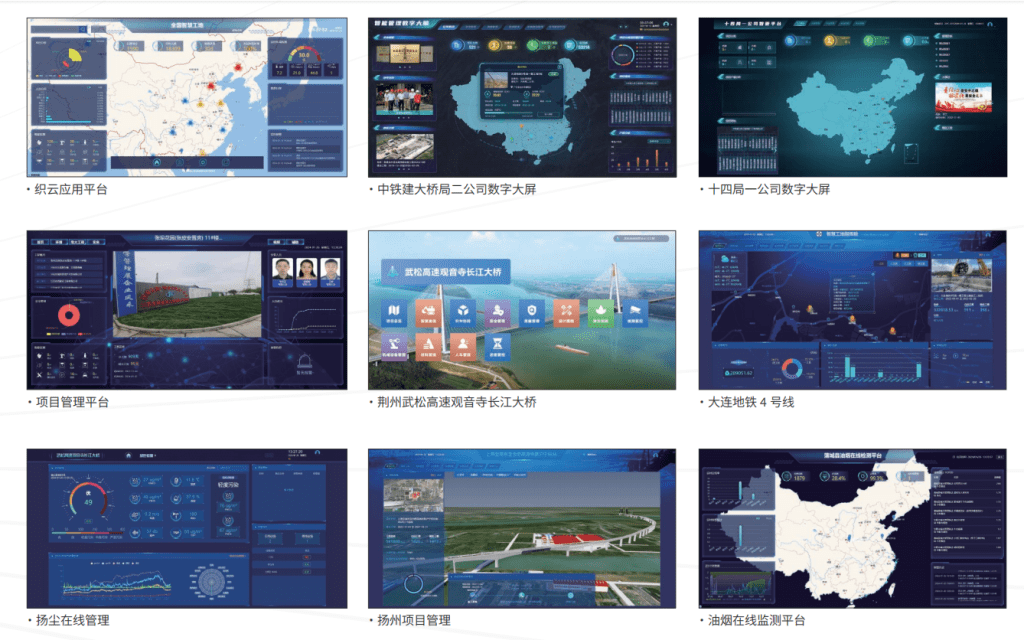Select the hourglass progress icon tile

tap(496, 347)
